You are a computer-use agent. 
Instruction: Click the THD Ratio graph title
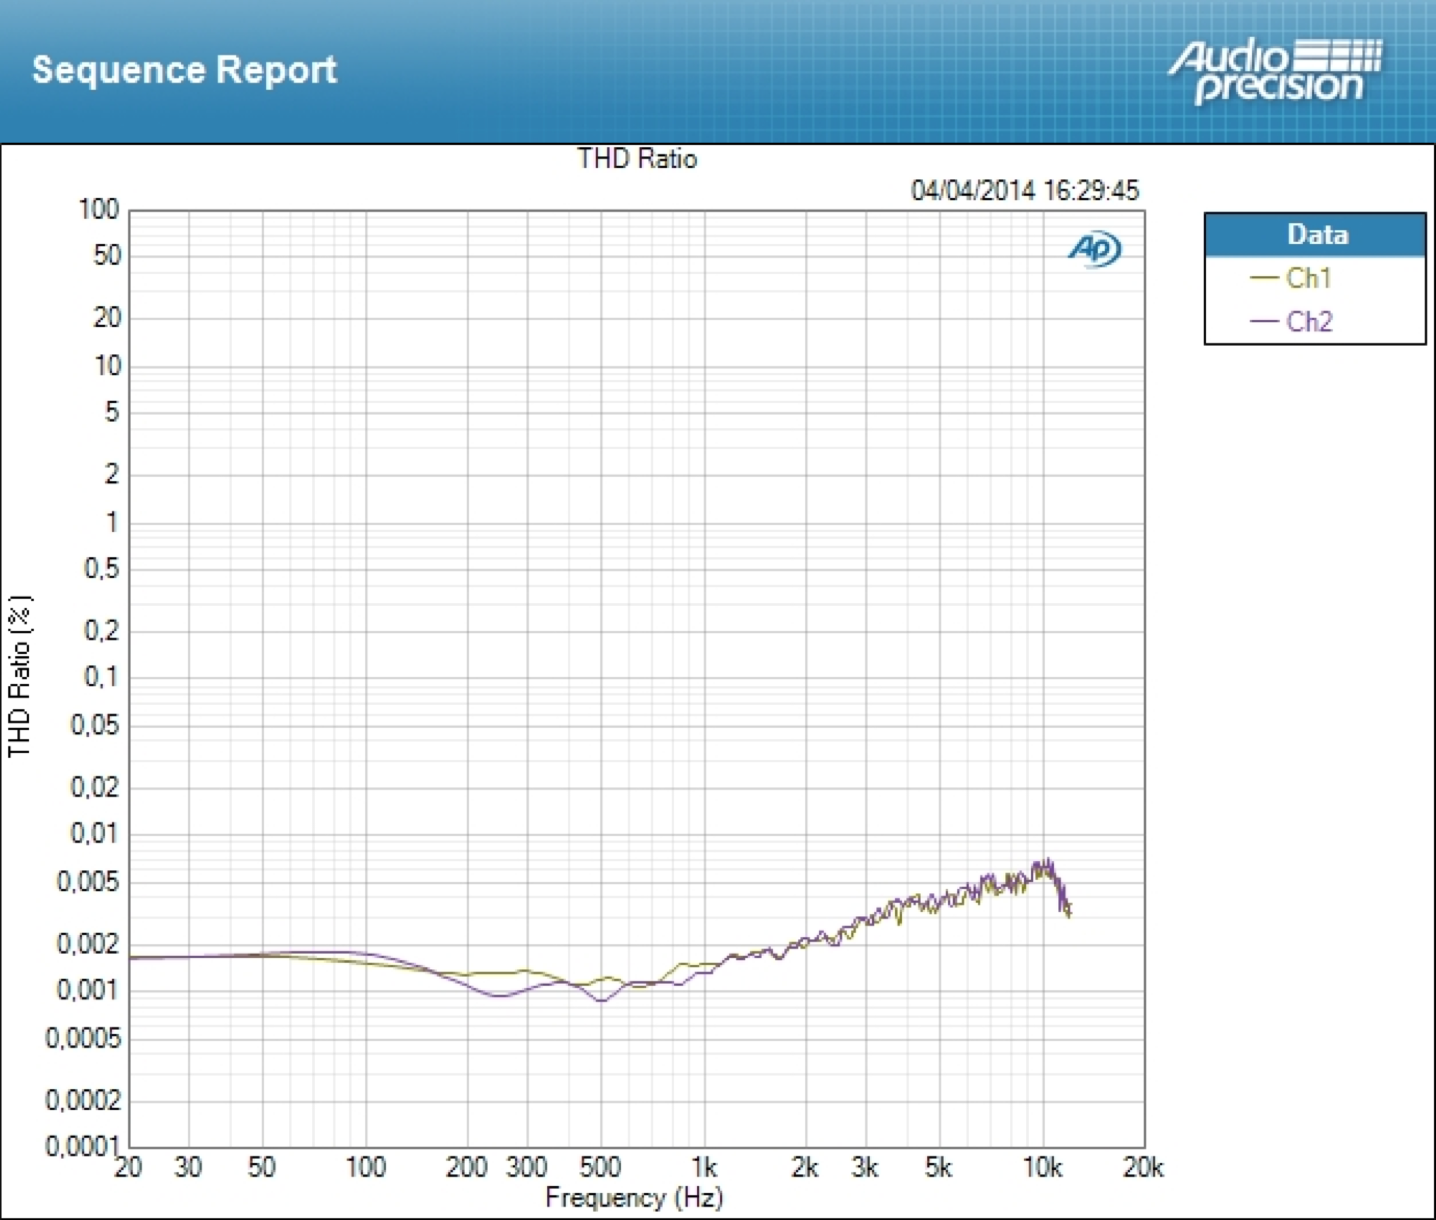pyautogui.click(x=637, y=159)
